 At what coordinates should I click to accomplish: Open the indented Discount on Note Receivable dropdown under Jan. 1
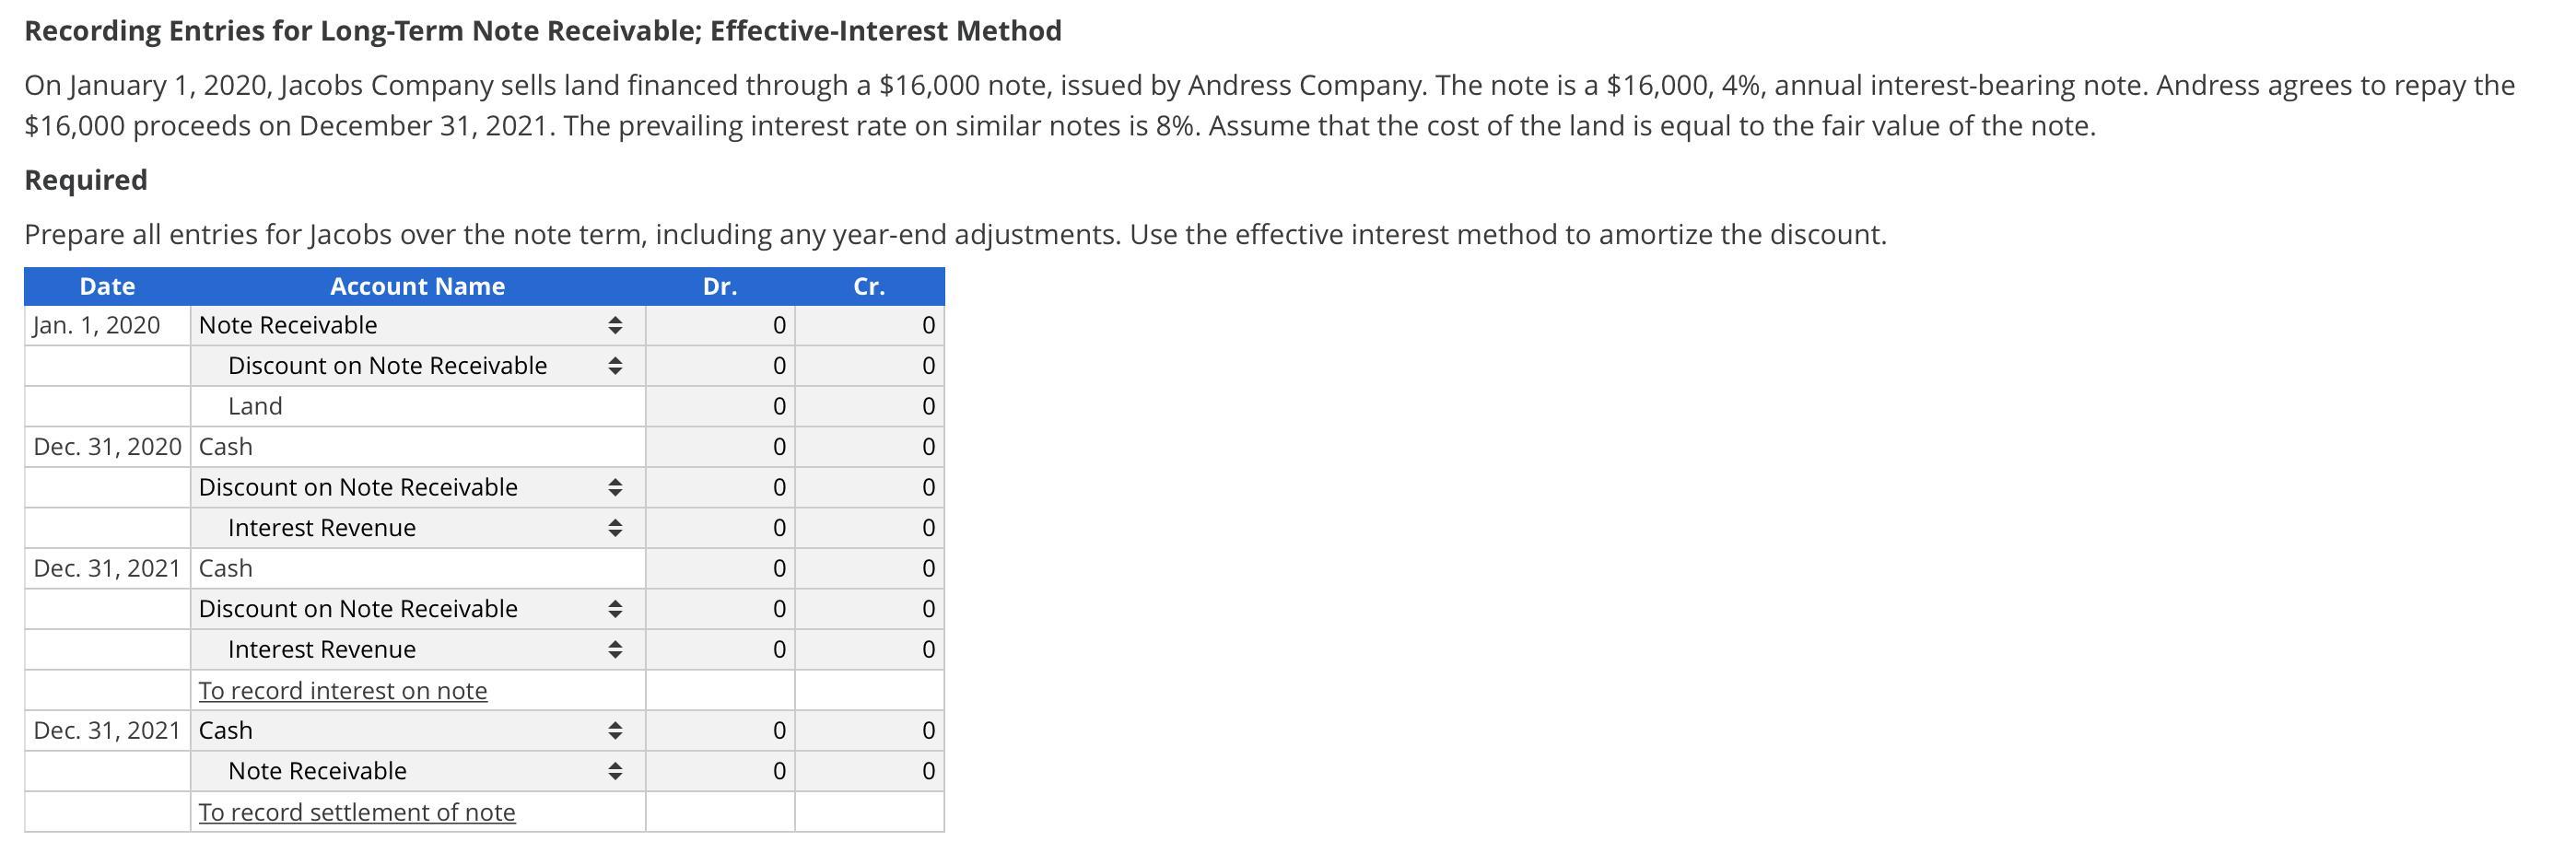[418, 366]
